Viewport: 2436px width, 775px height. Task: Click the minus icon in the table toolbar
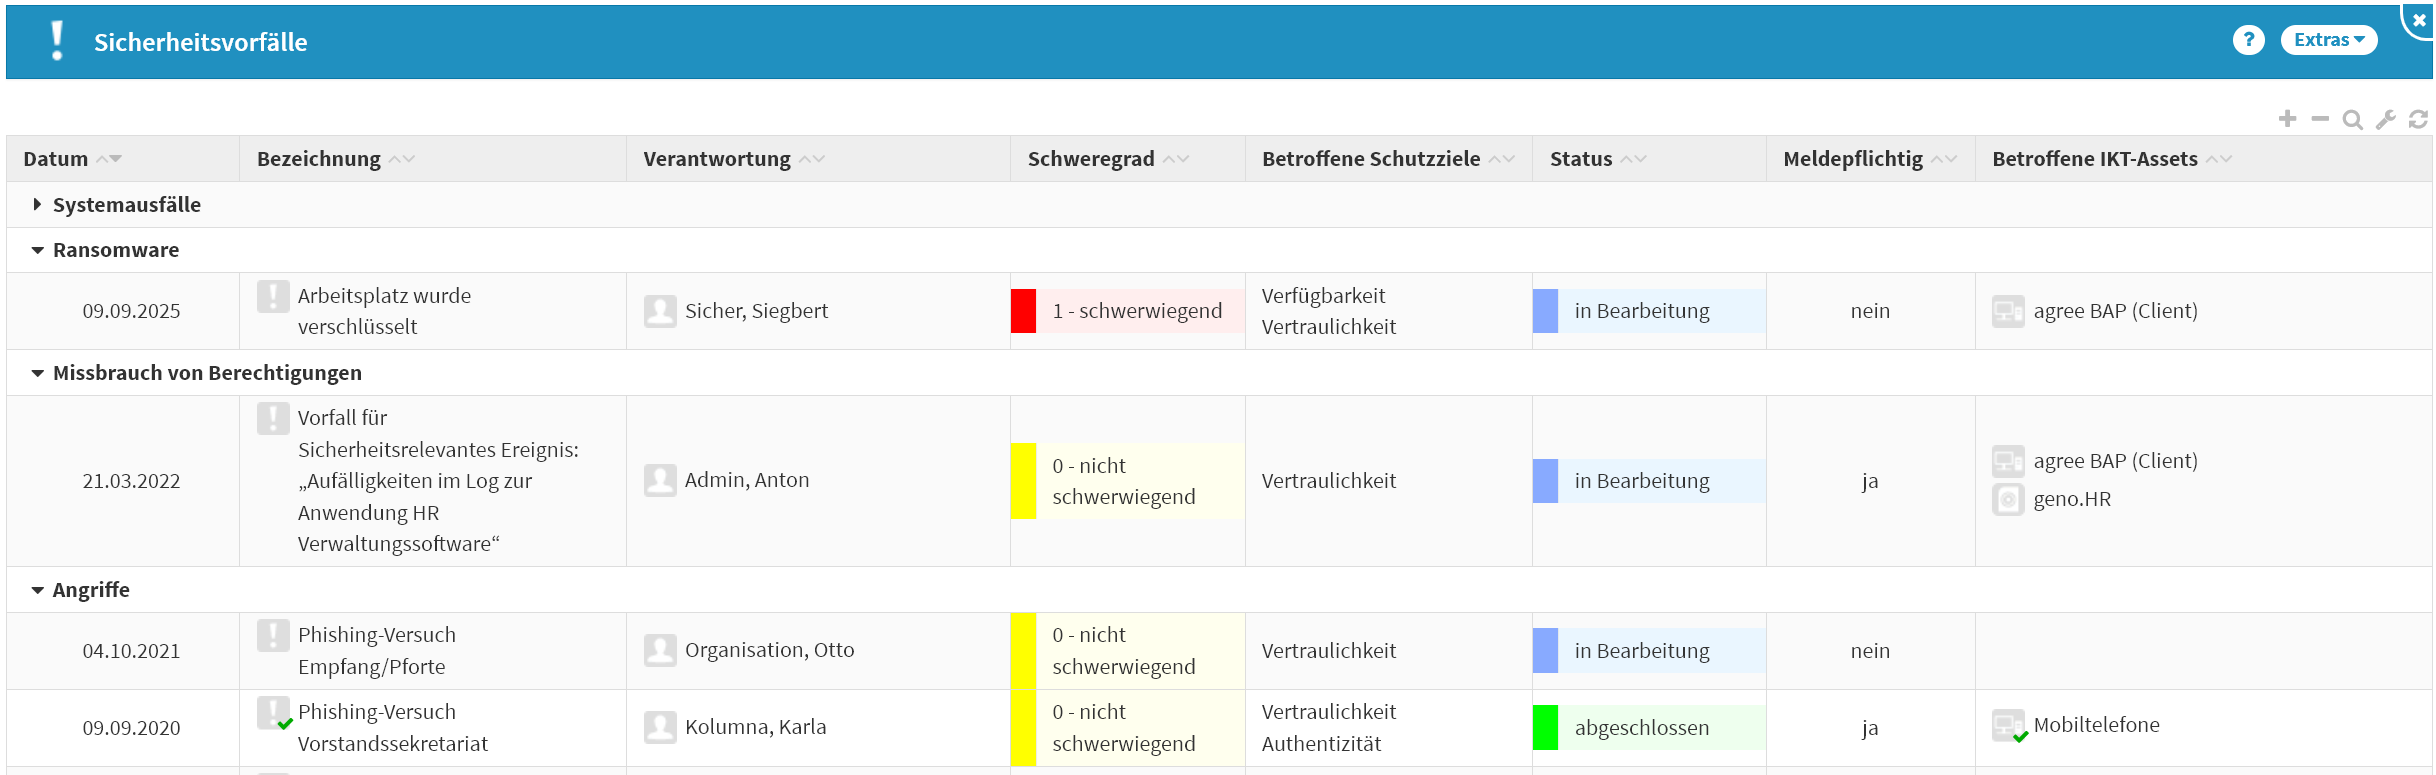click(2320, 119)
